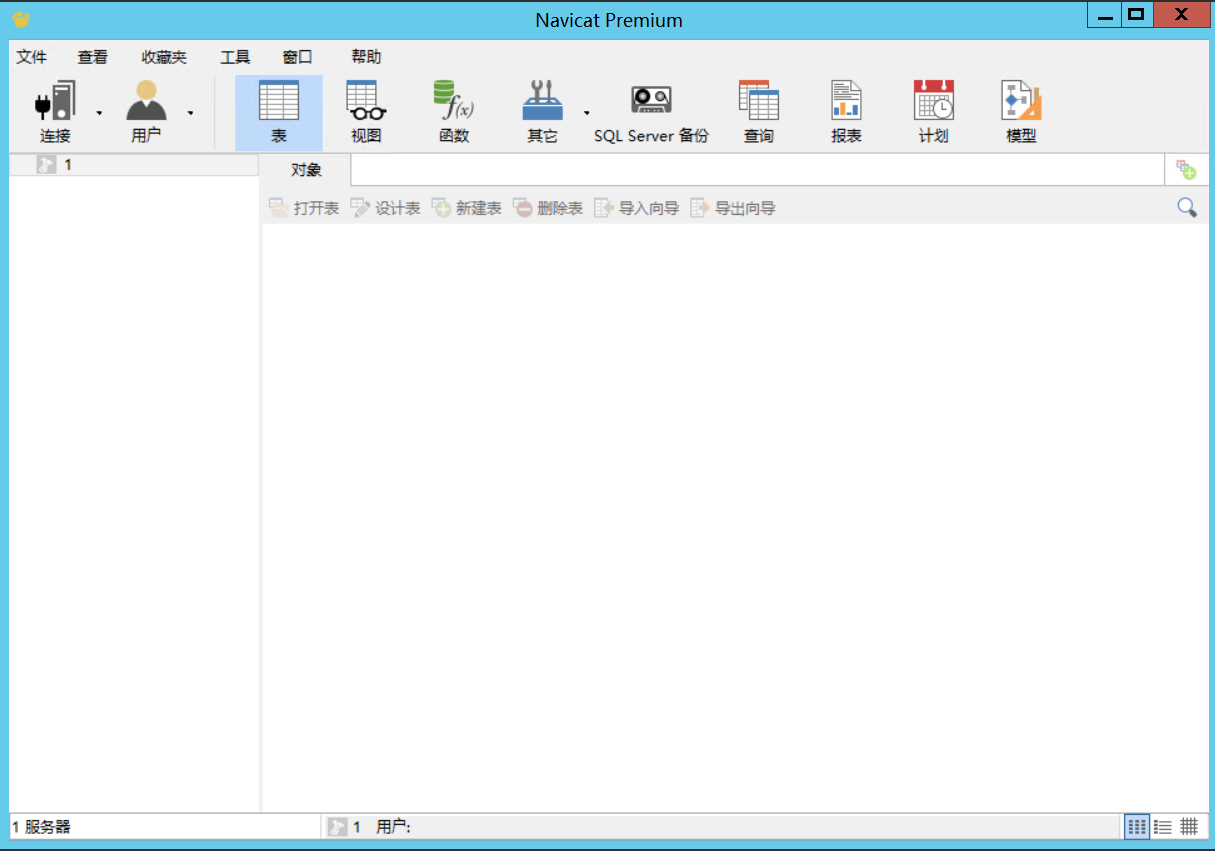
Task: Select the 计划 (Schedule) icon
Action: [932, 110]
